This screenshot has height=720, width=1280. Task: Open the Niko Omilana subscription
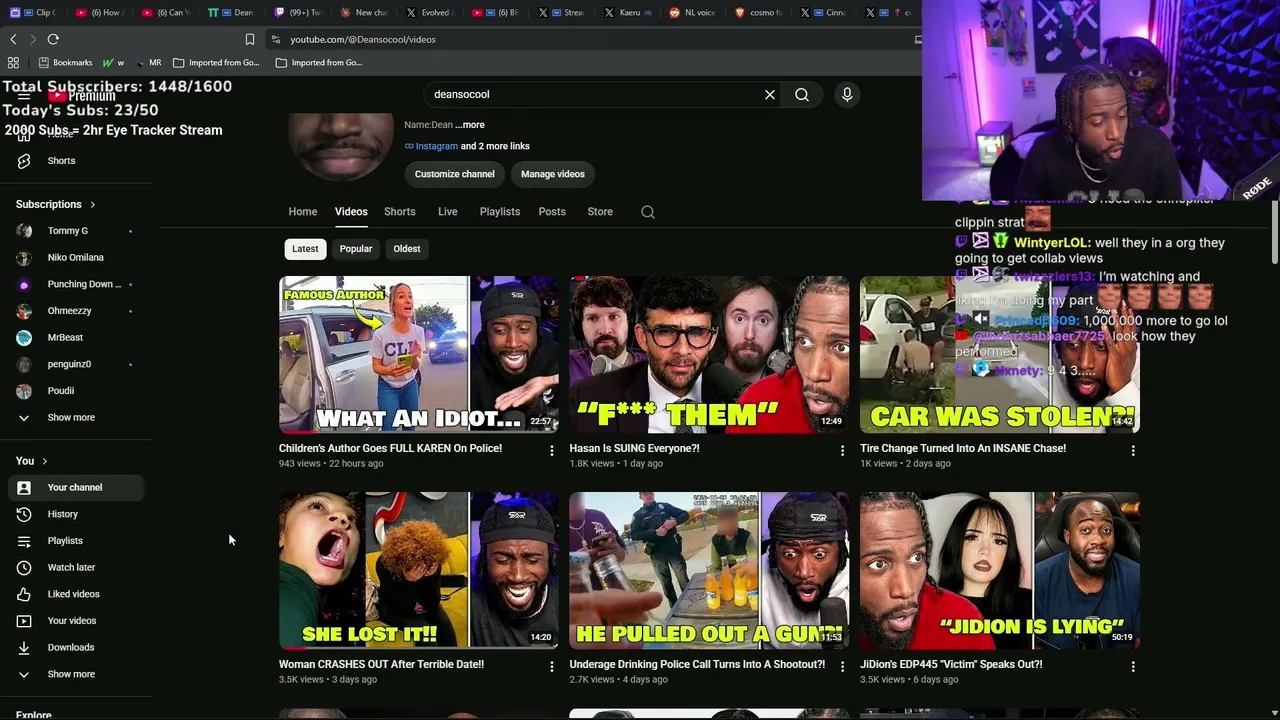pyautogui.click(x=76, y=257)
